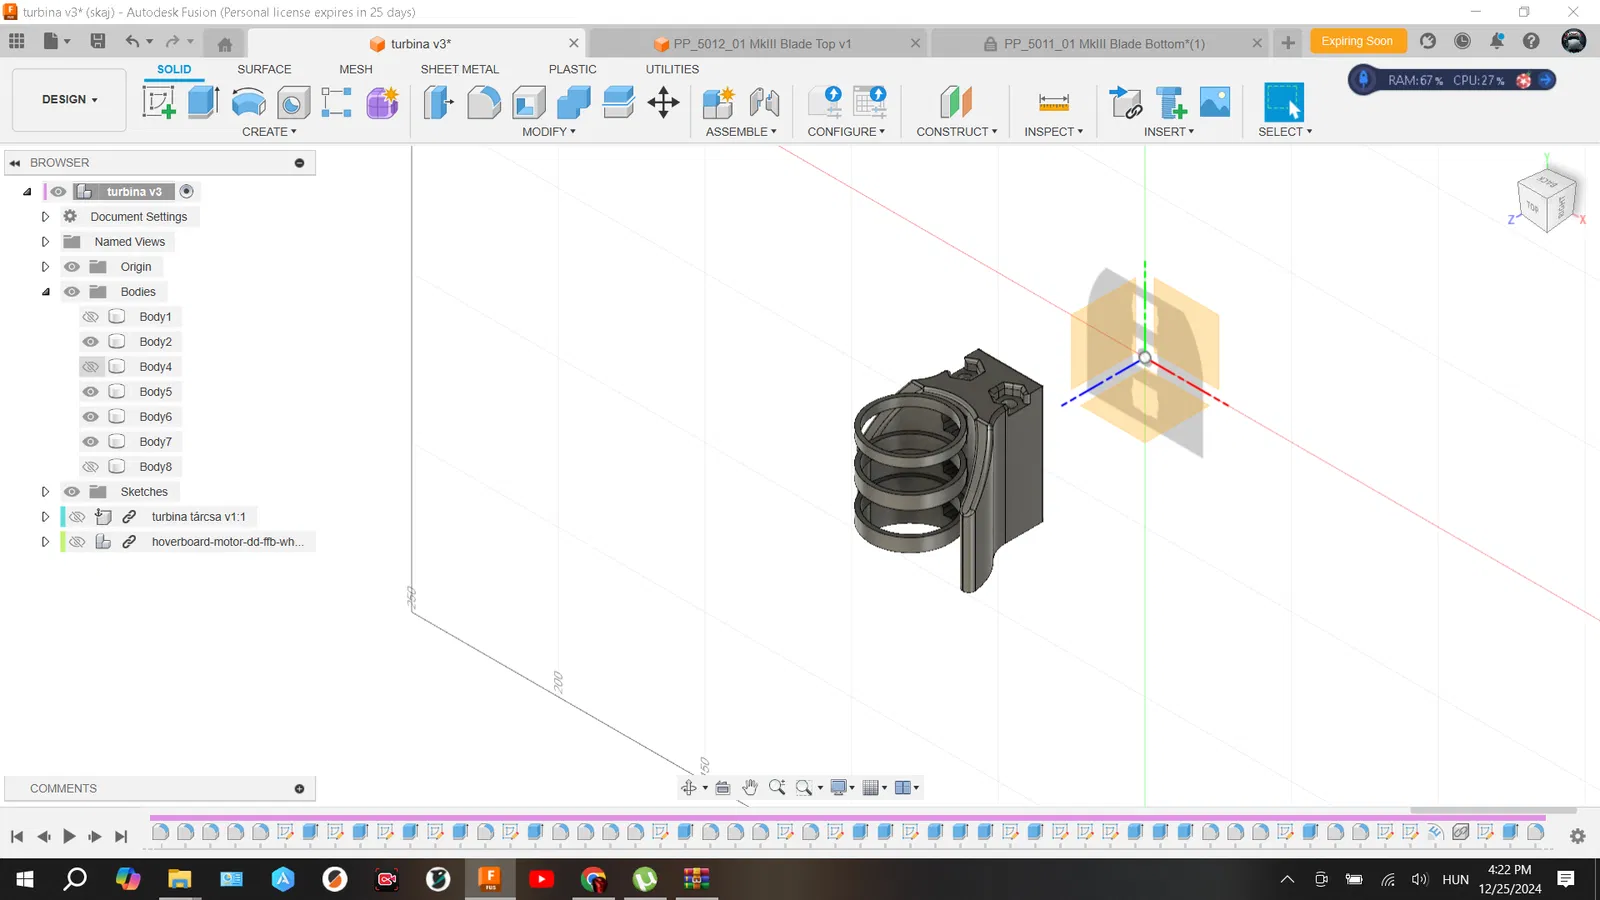Click the Expiring Soon button
Screen dimensions: 1600x900
1357,41
